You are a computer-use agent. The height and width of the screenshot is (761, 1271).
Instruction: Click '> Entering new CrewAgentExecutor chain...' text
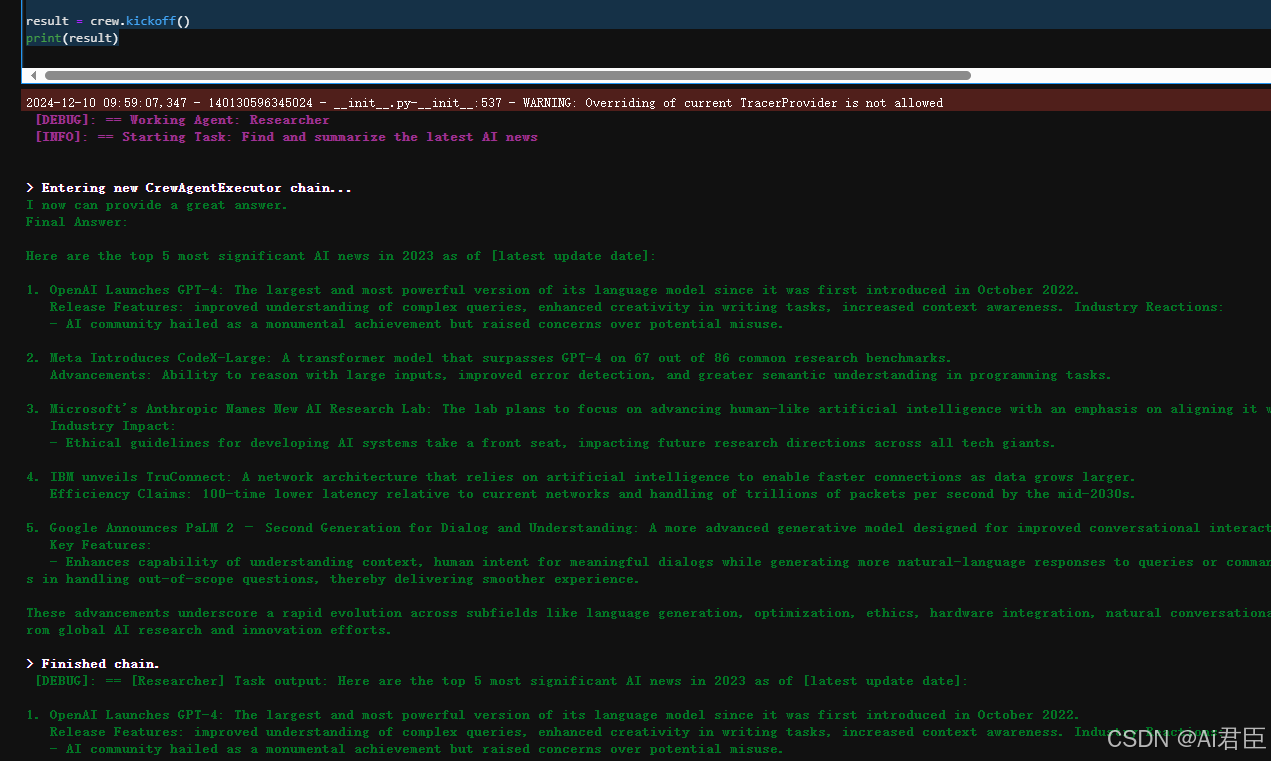[189, 188]
